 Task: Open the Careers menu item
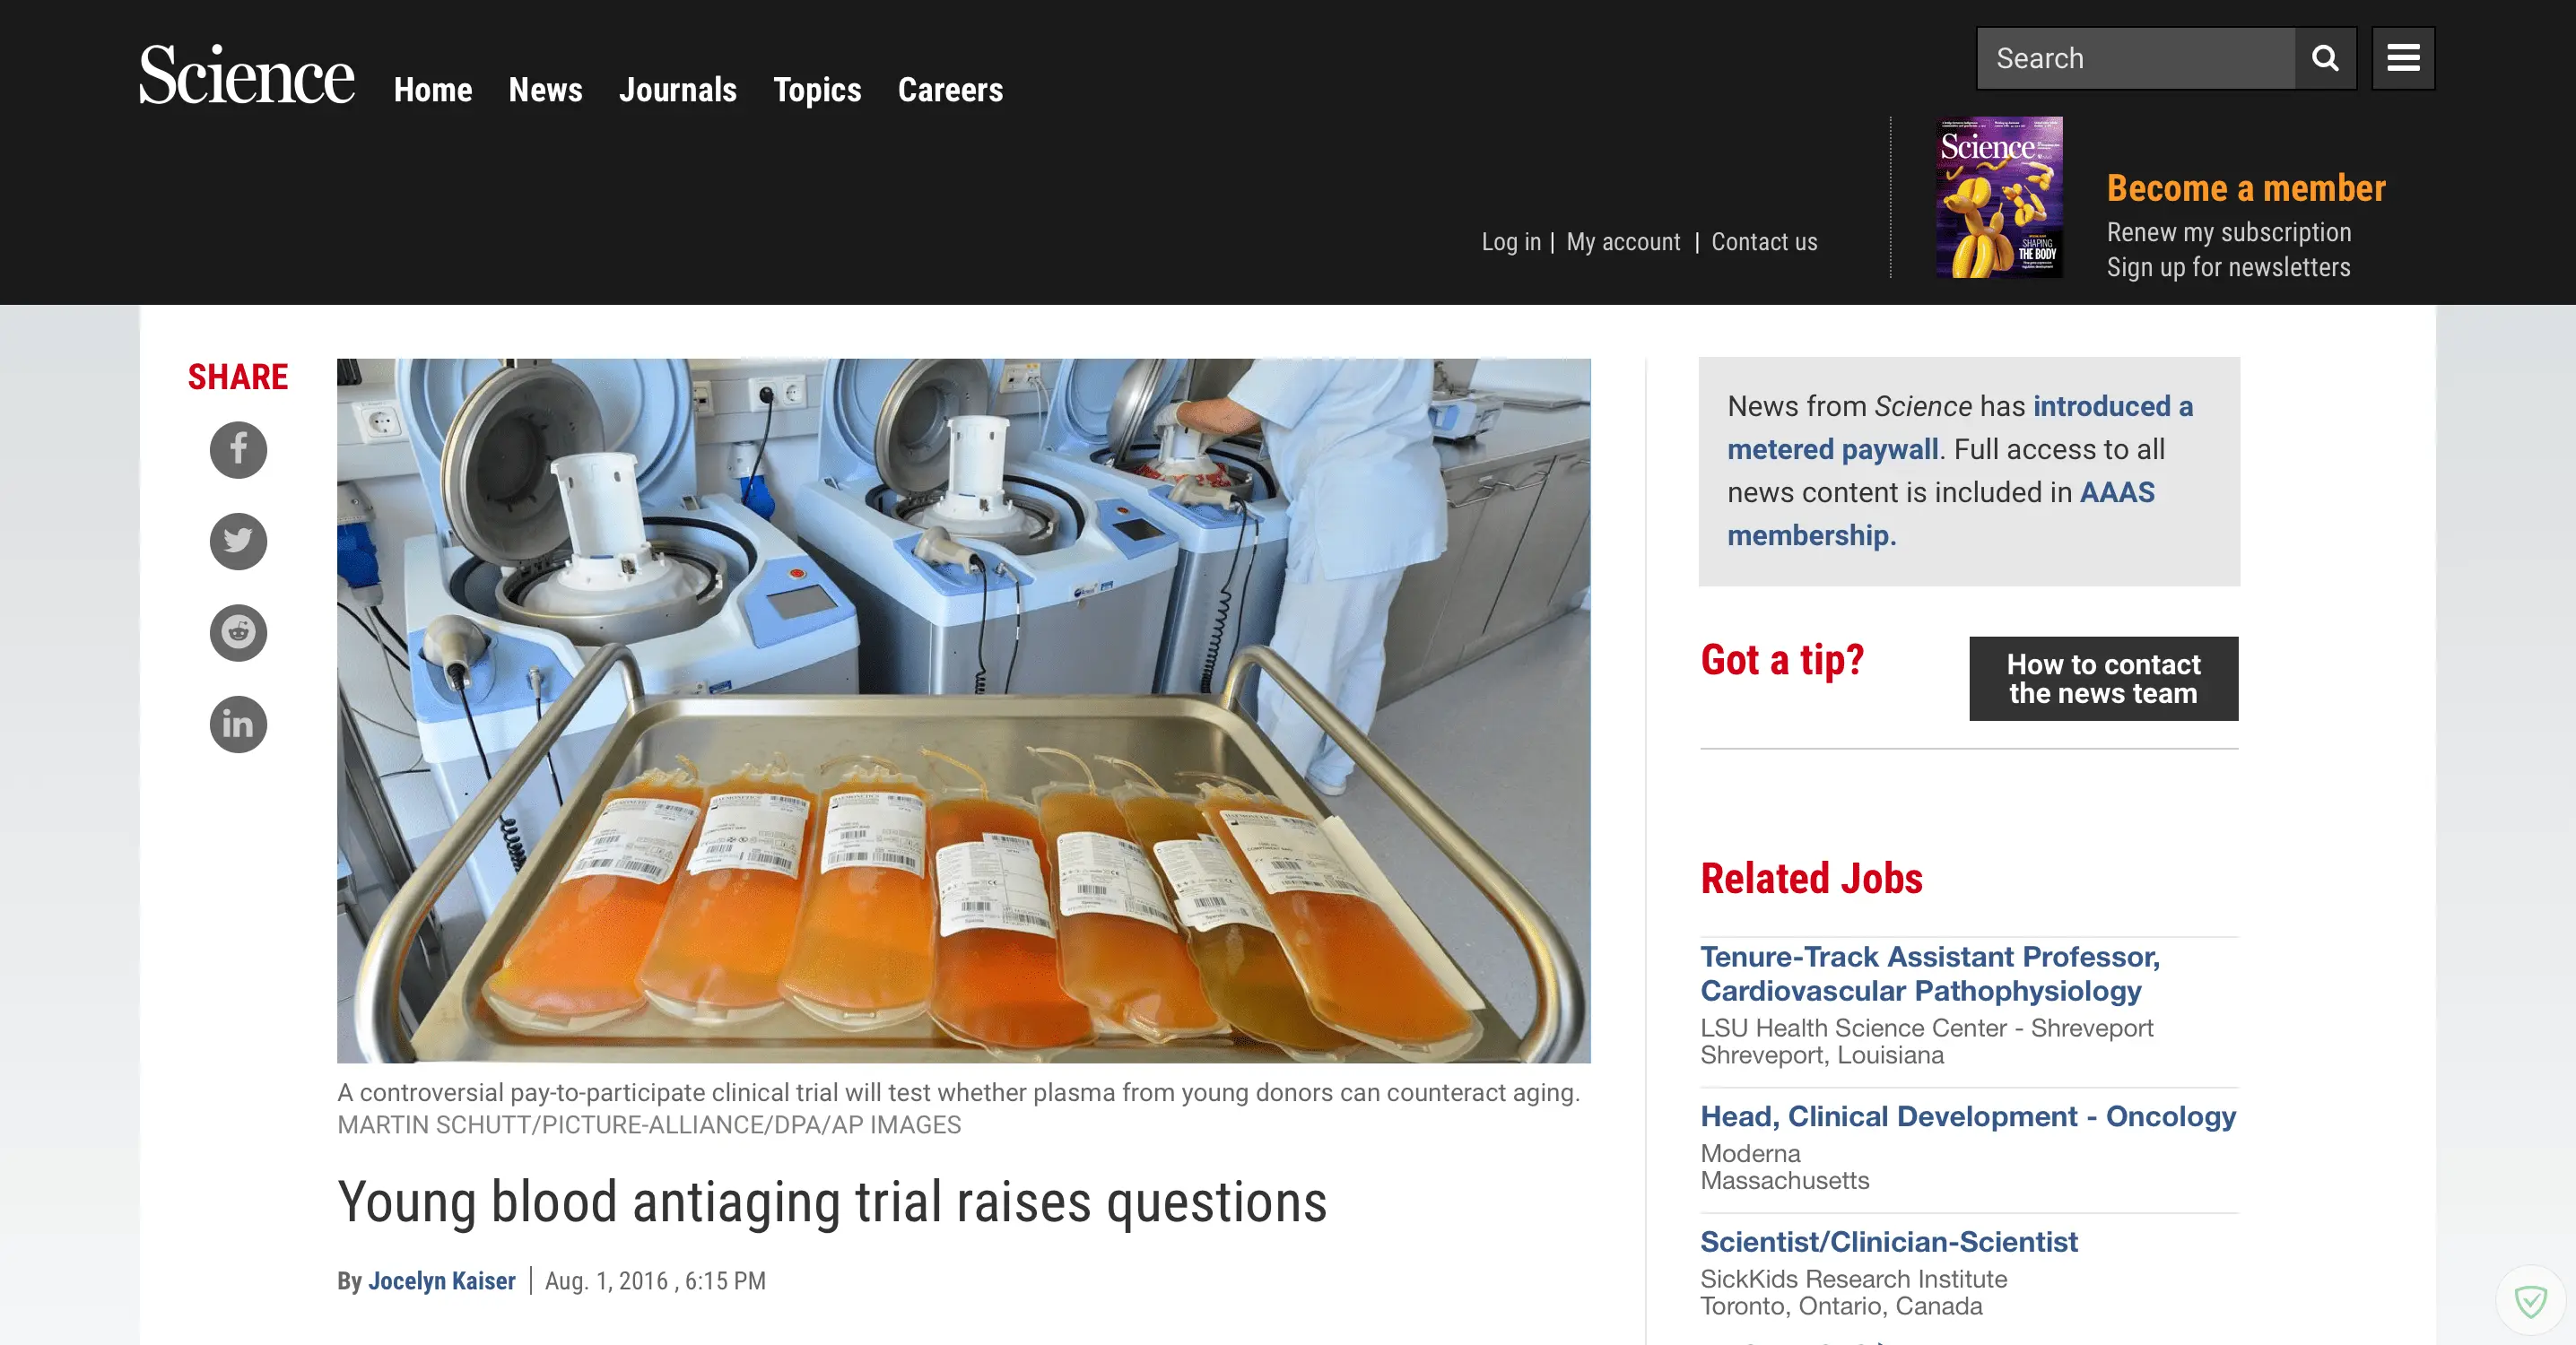950,90
